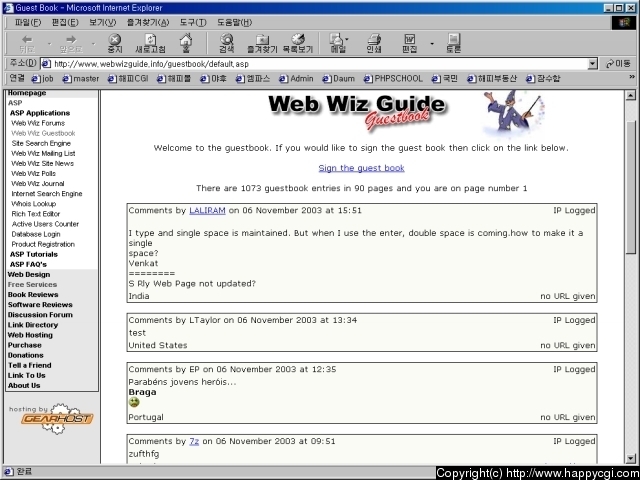Open the 7z author link
This screenshot has width=640, height=480.
(x=194, y=441)
